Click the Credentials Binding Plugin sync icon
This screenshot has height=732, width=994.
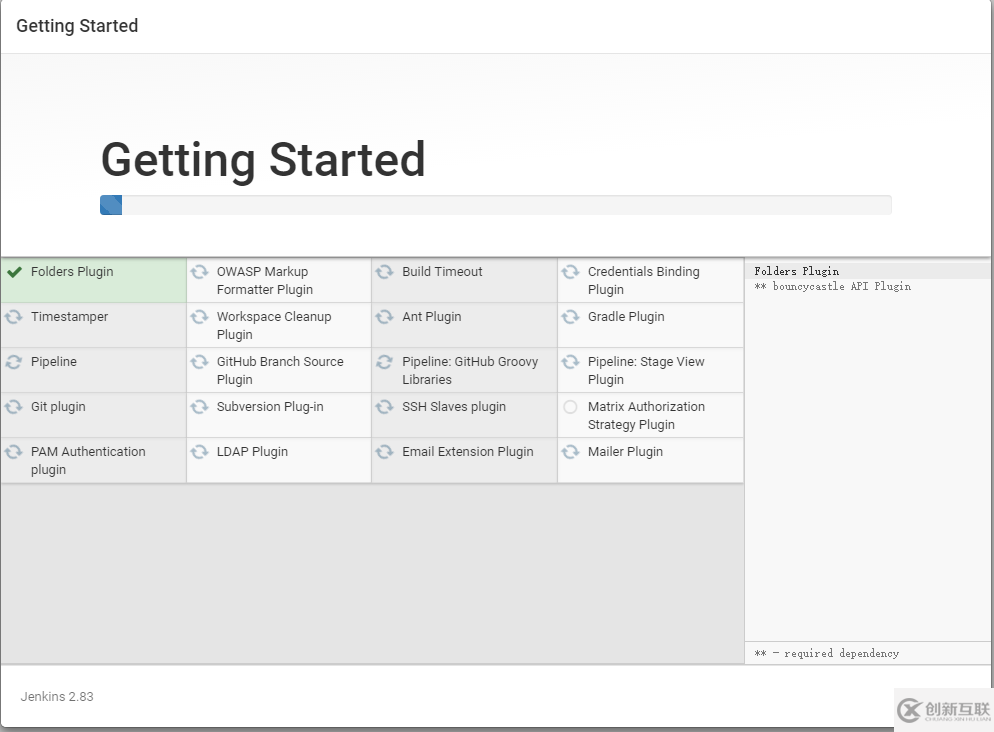(571, 272)
